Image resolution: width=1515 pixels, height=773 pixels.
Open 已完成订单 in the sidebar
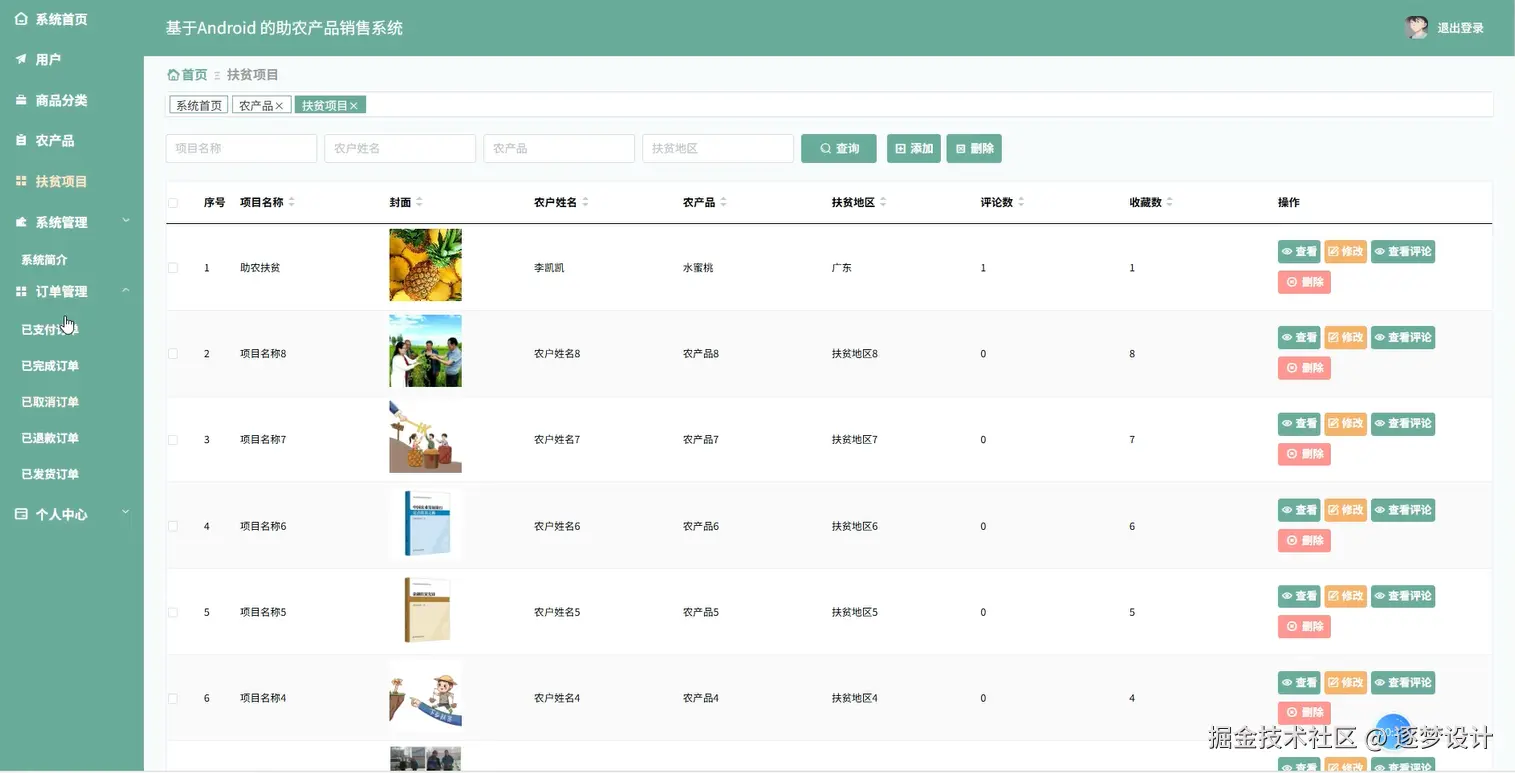[50, 366]
